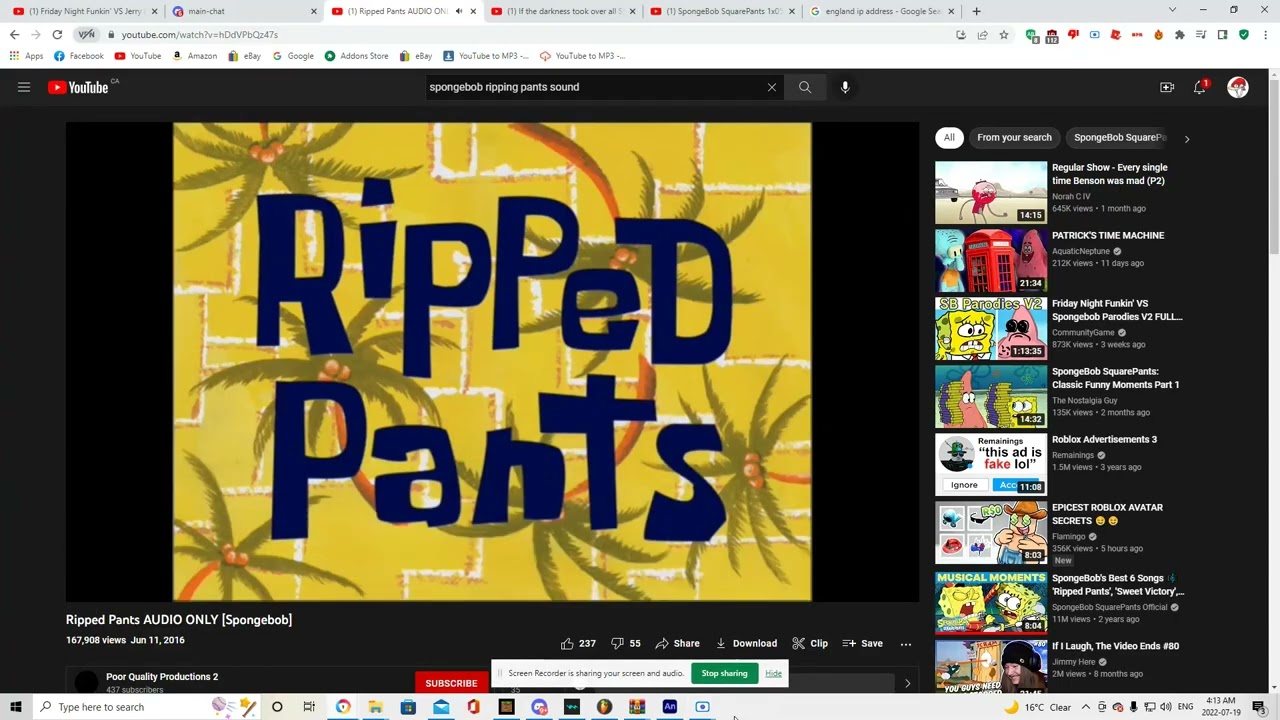Open the Addons Store bookmark
The image size is (1280, 720).
(356, 56)
